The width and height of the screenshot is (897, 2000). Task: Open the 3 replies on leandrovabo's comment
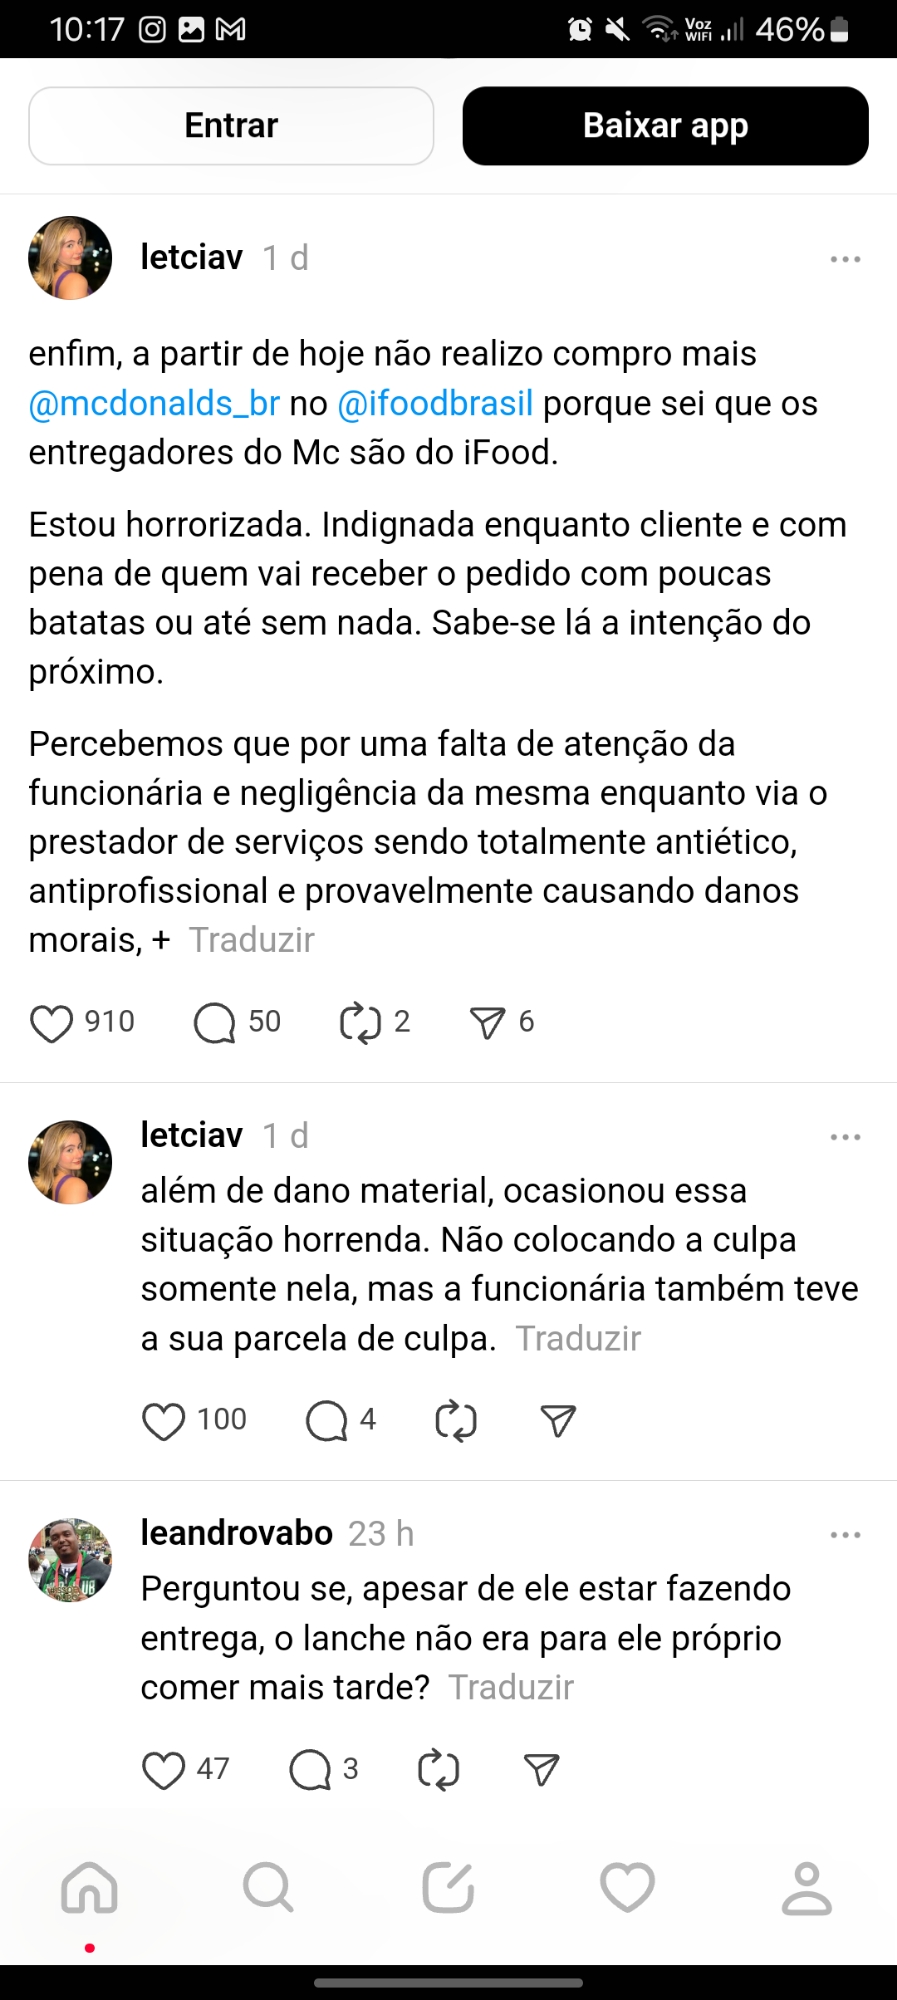[310, 1770]
